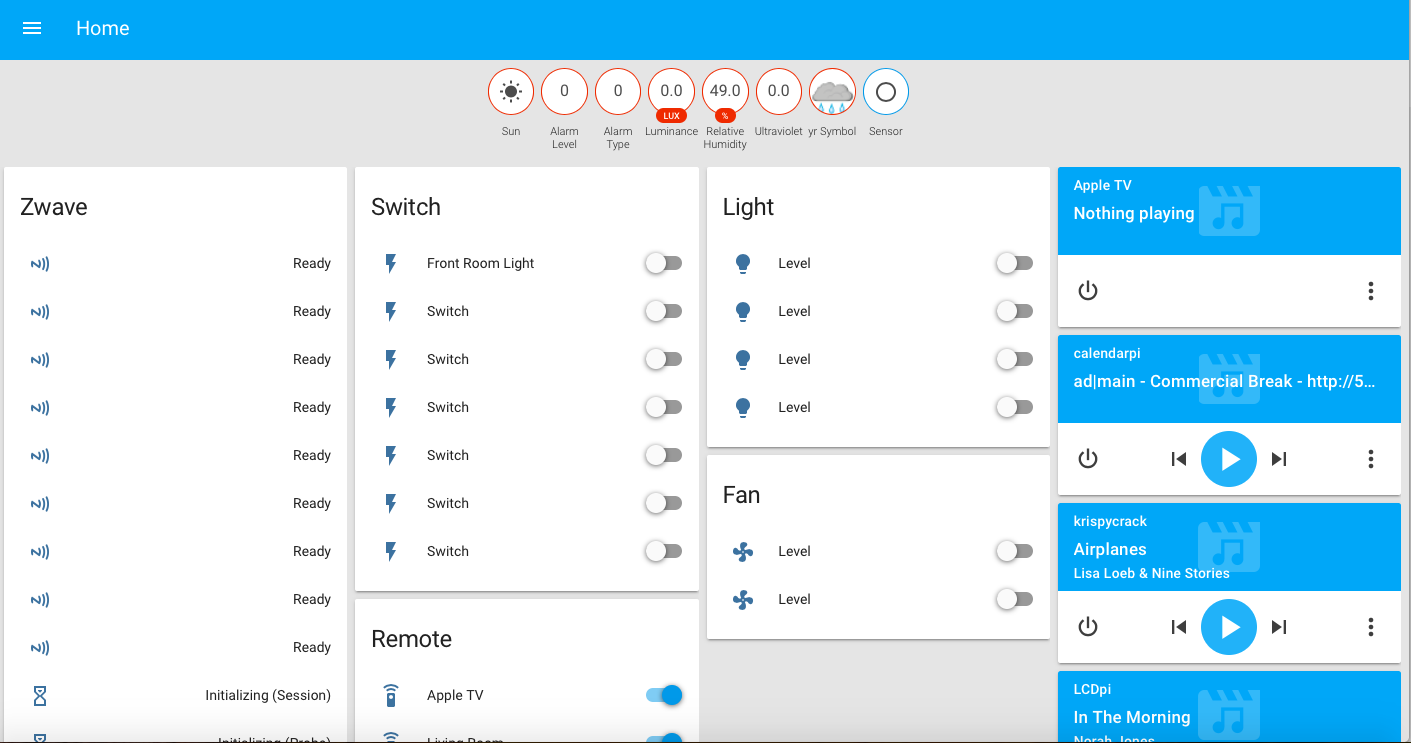Screen dimensions: 1411x743
Task: Click the Relative Humidity percentage badge
Action: (x=724, y=117)
